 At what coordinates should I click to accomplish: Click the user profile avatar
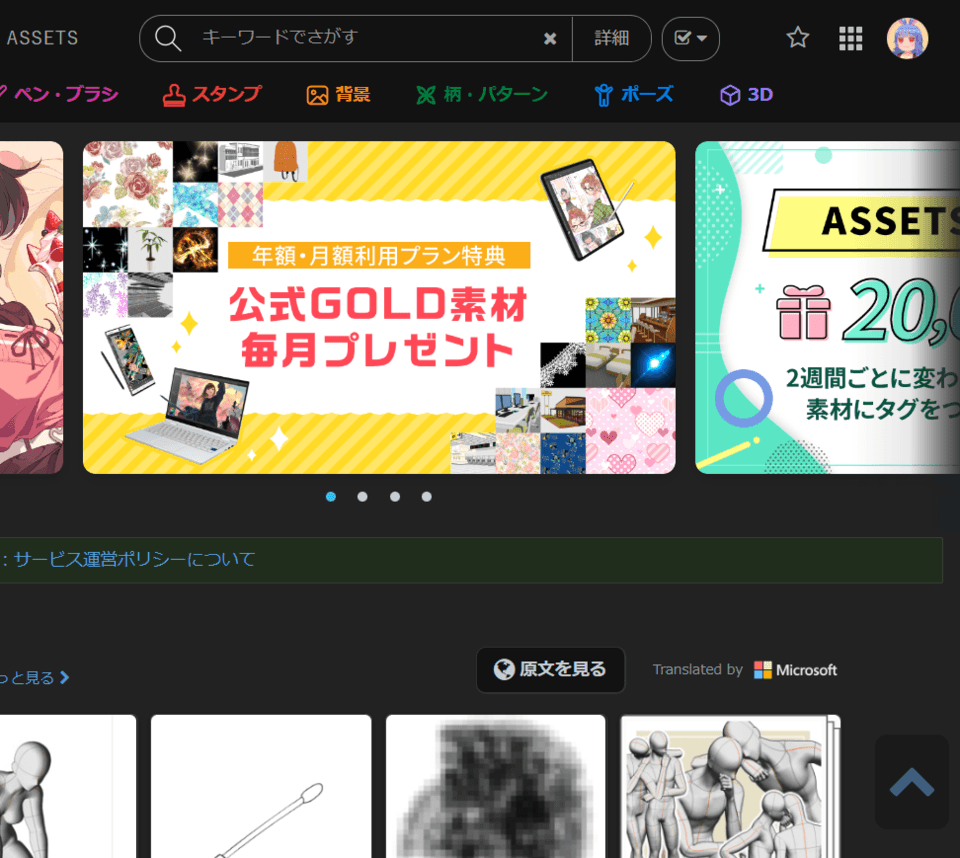click(x=907, y=38)
